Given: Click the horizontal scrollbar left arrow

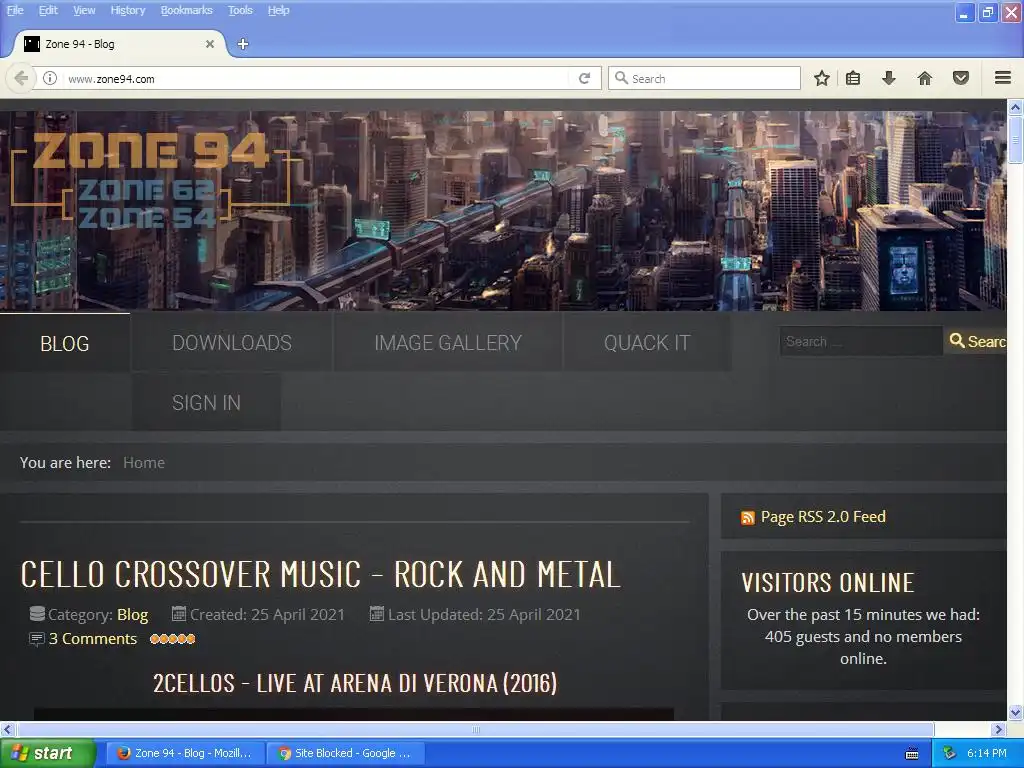Looking at the screenshot, I should pos(7,729).
